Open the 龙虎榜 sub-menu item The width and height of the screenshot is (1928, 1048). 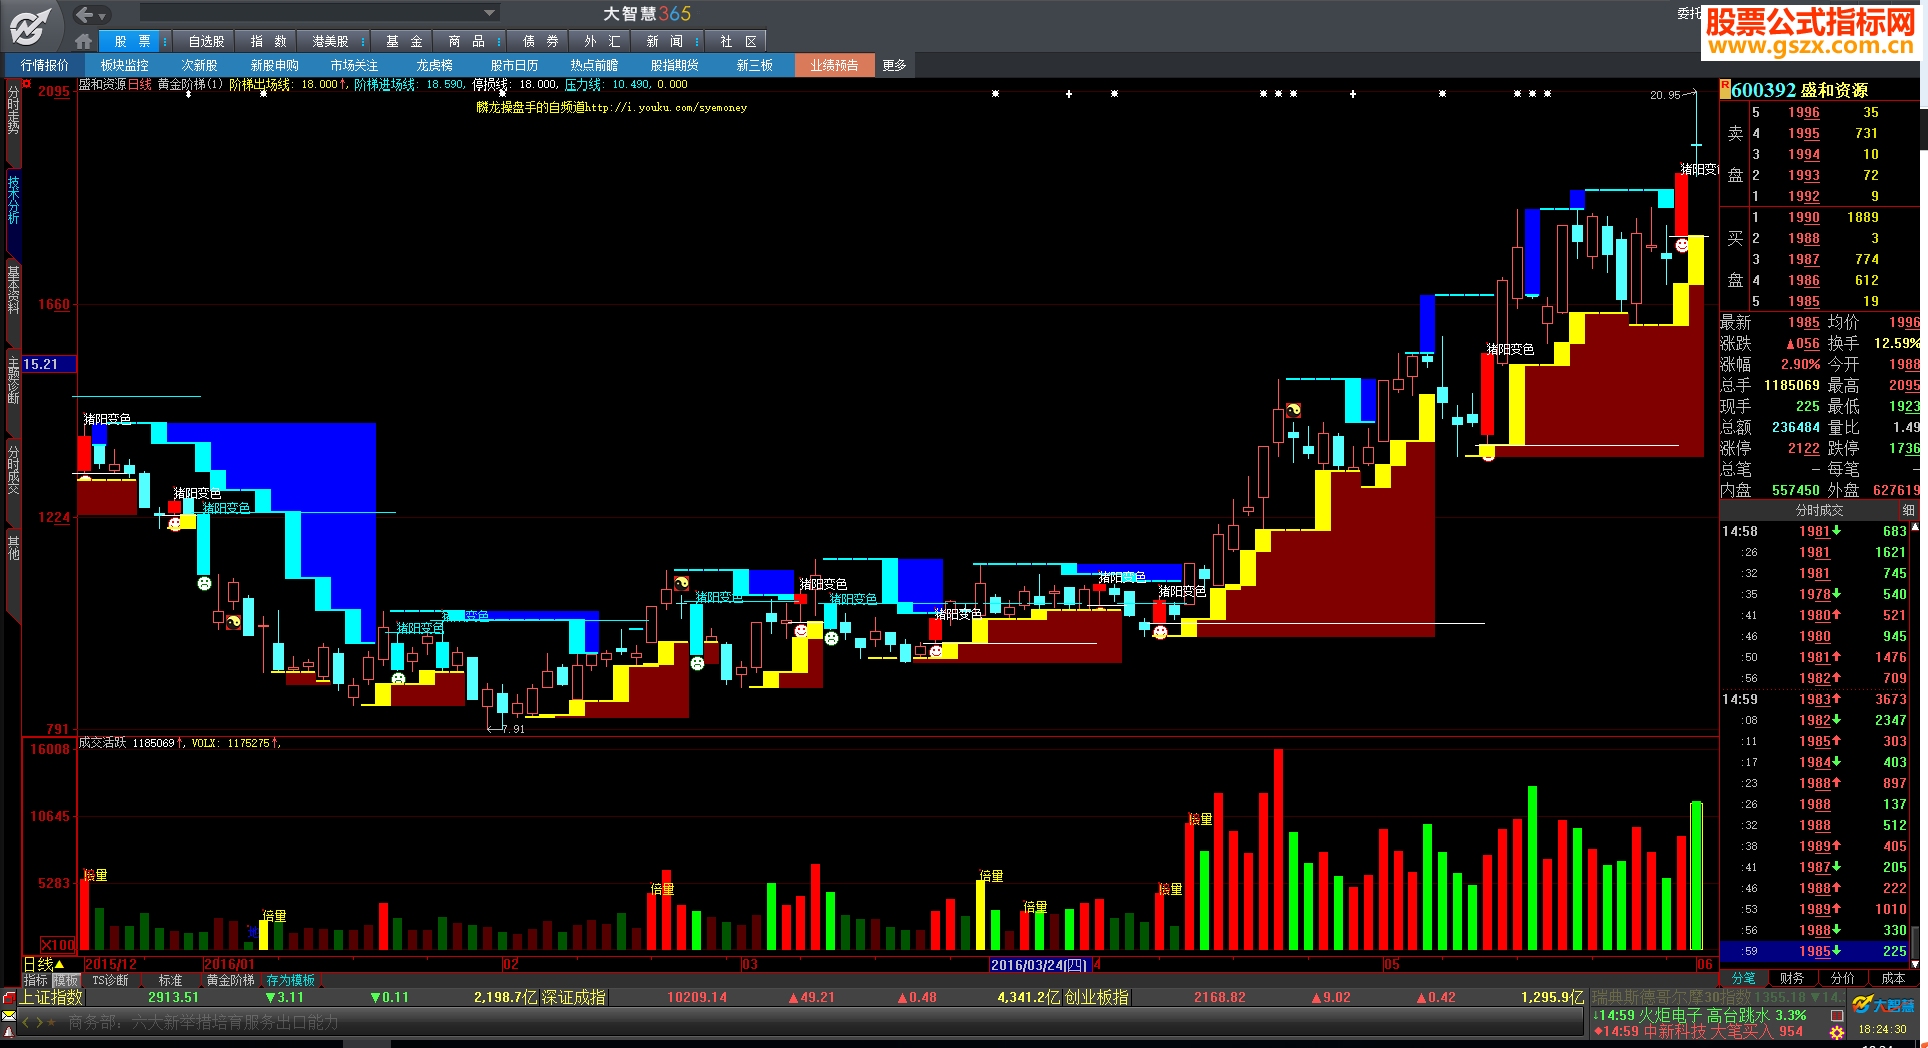[x=434, y=65]
